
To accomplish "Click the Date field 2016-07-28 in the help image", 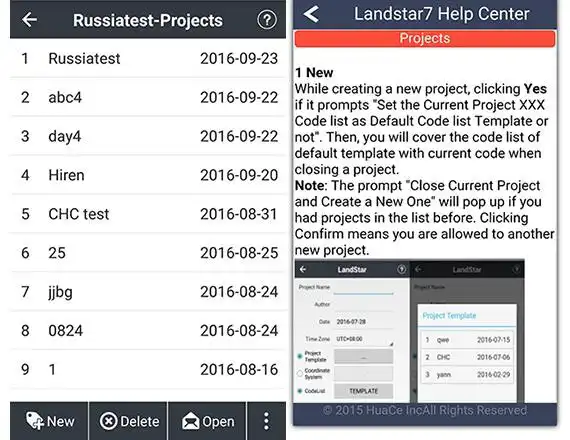I will pyautogui.click(x=364, y=322).
